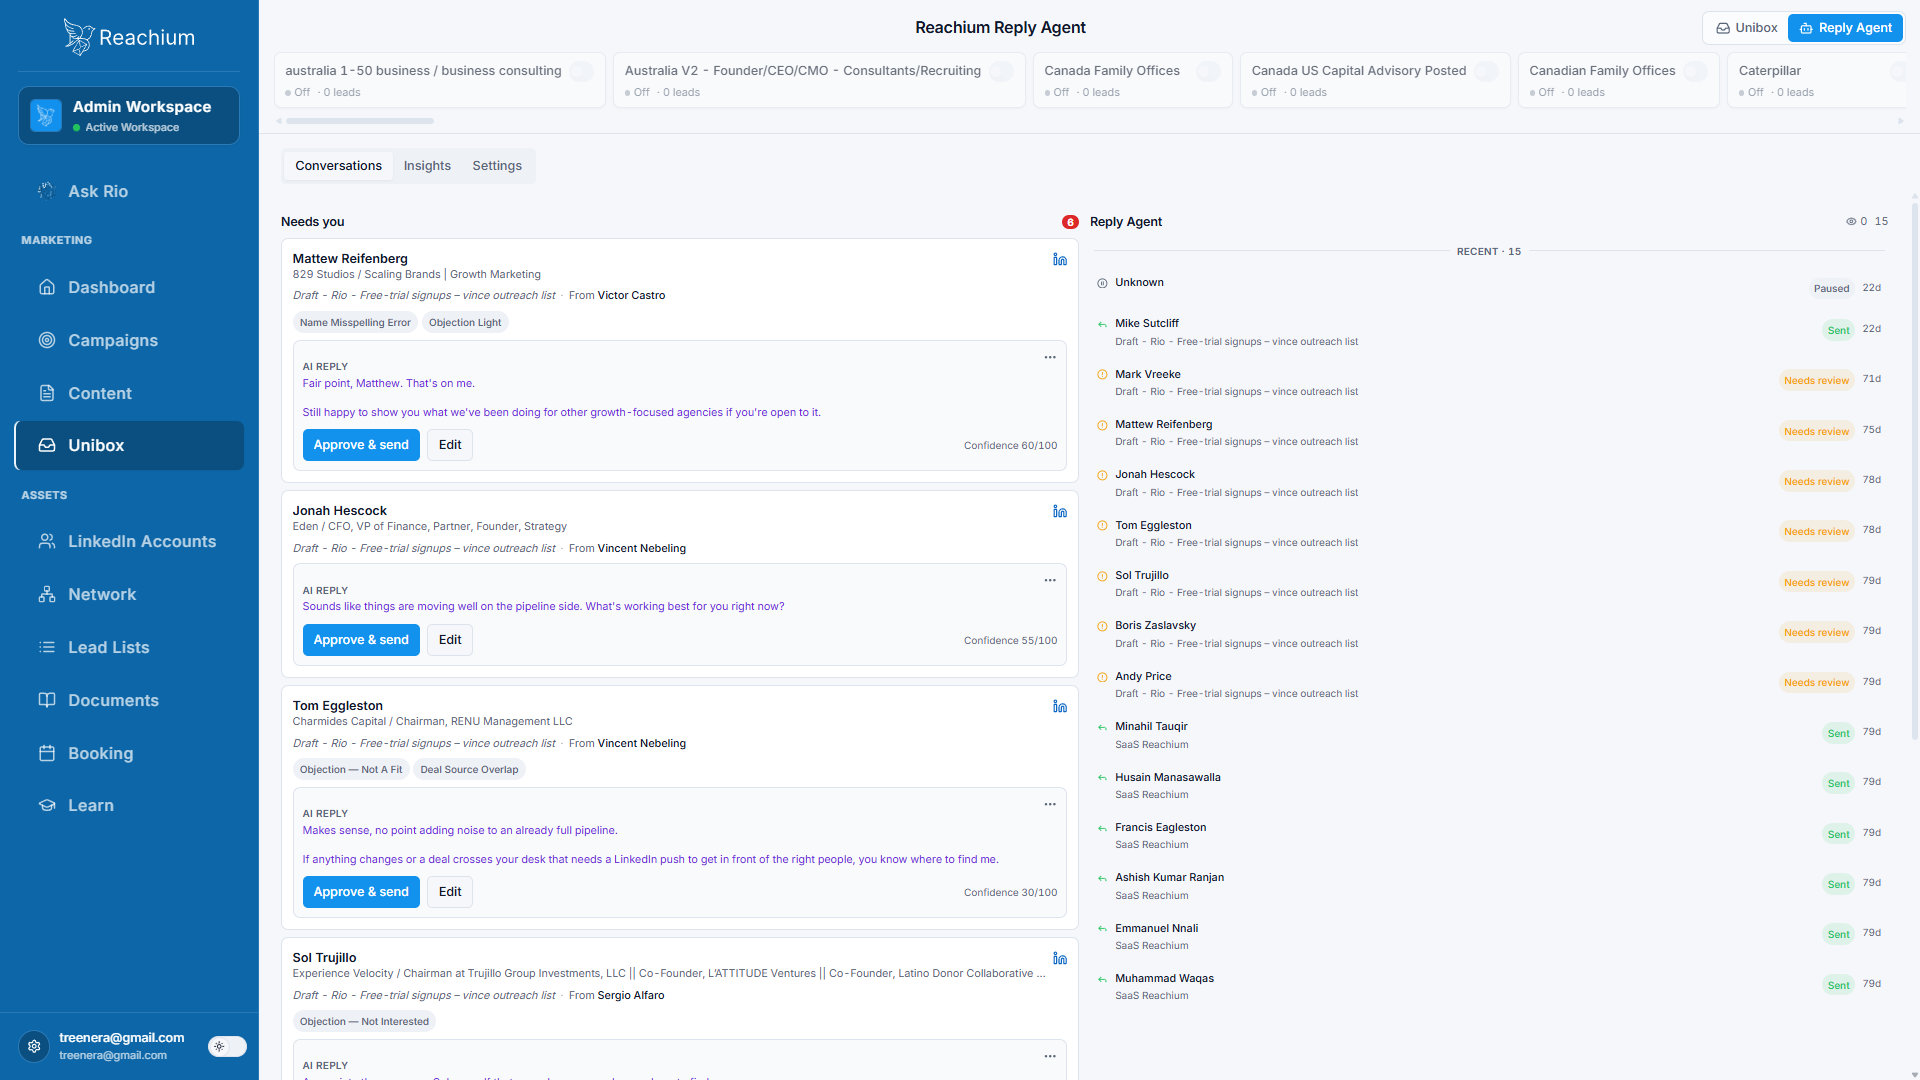Click the campaign strip horizontal scrollbar

(x=360, y=121)
